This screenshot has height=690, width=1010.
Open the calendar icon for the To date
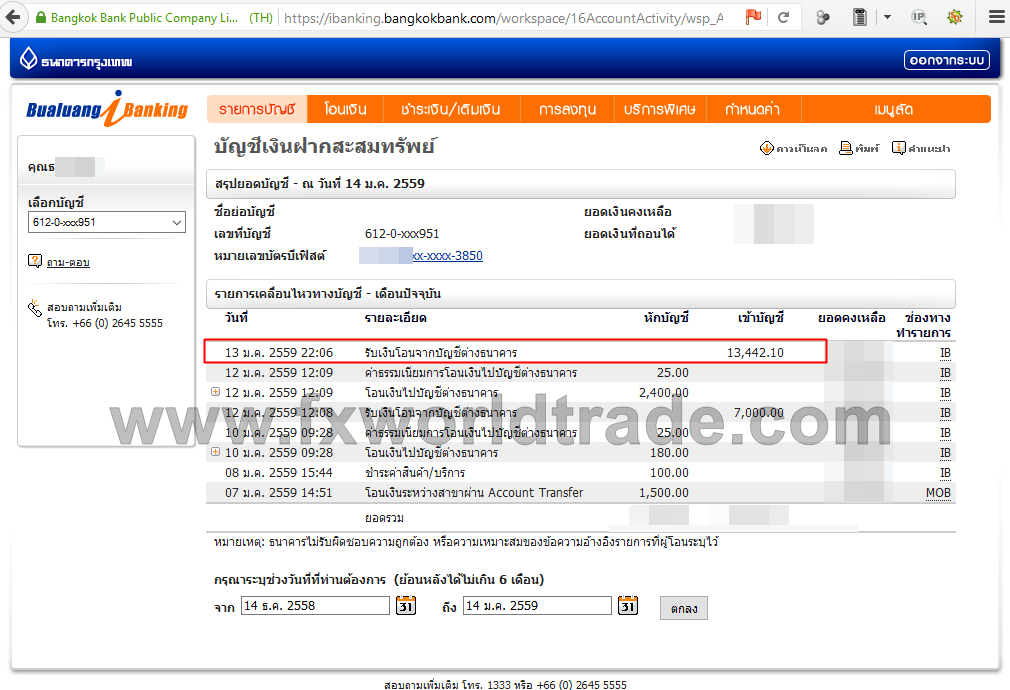pyautogui.click(x=628, y=606)
